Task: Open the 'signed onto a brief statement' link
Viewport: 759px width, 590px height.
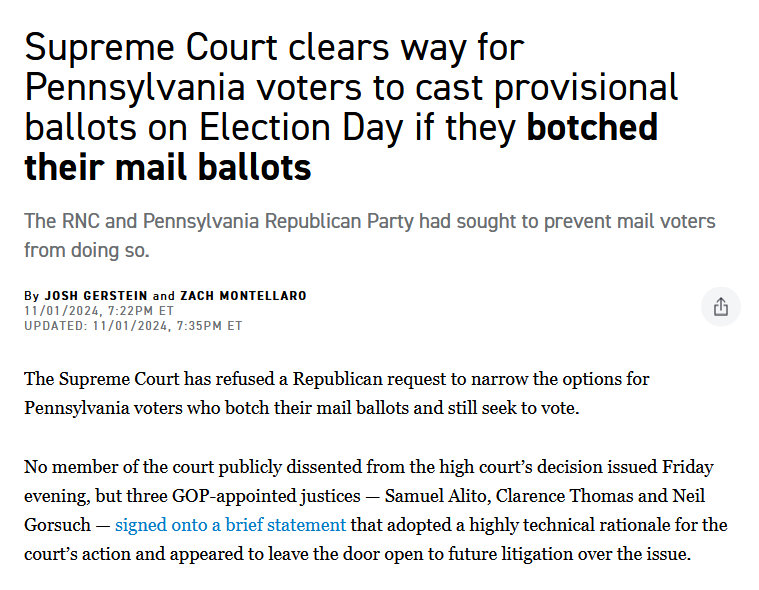Action: tap(230, 525)
